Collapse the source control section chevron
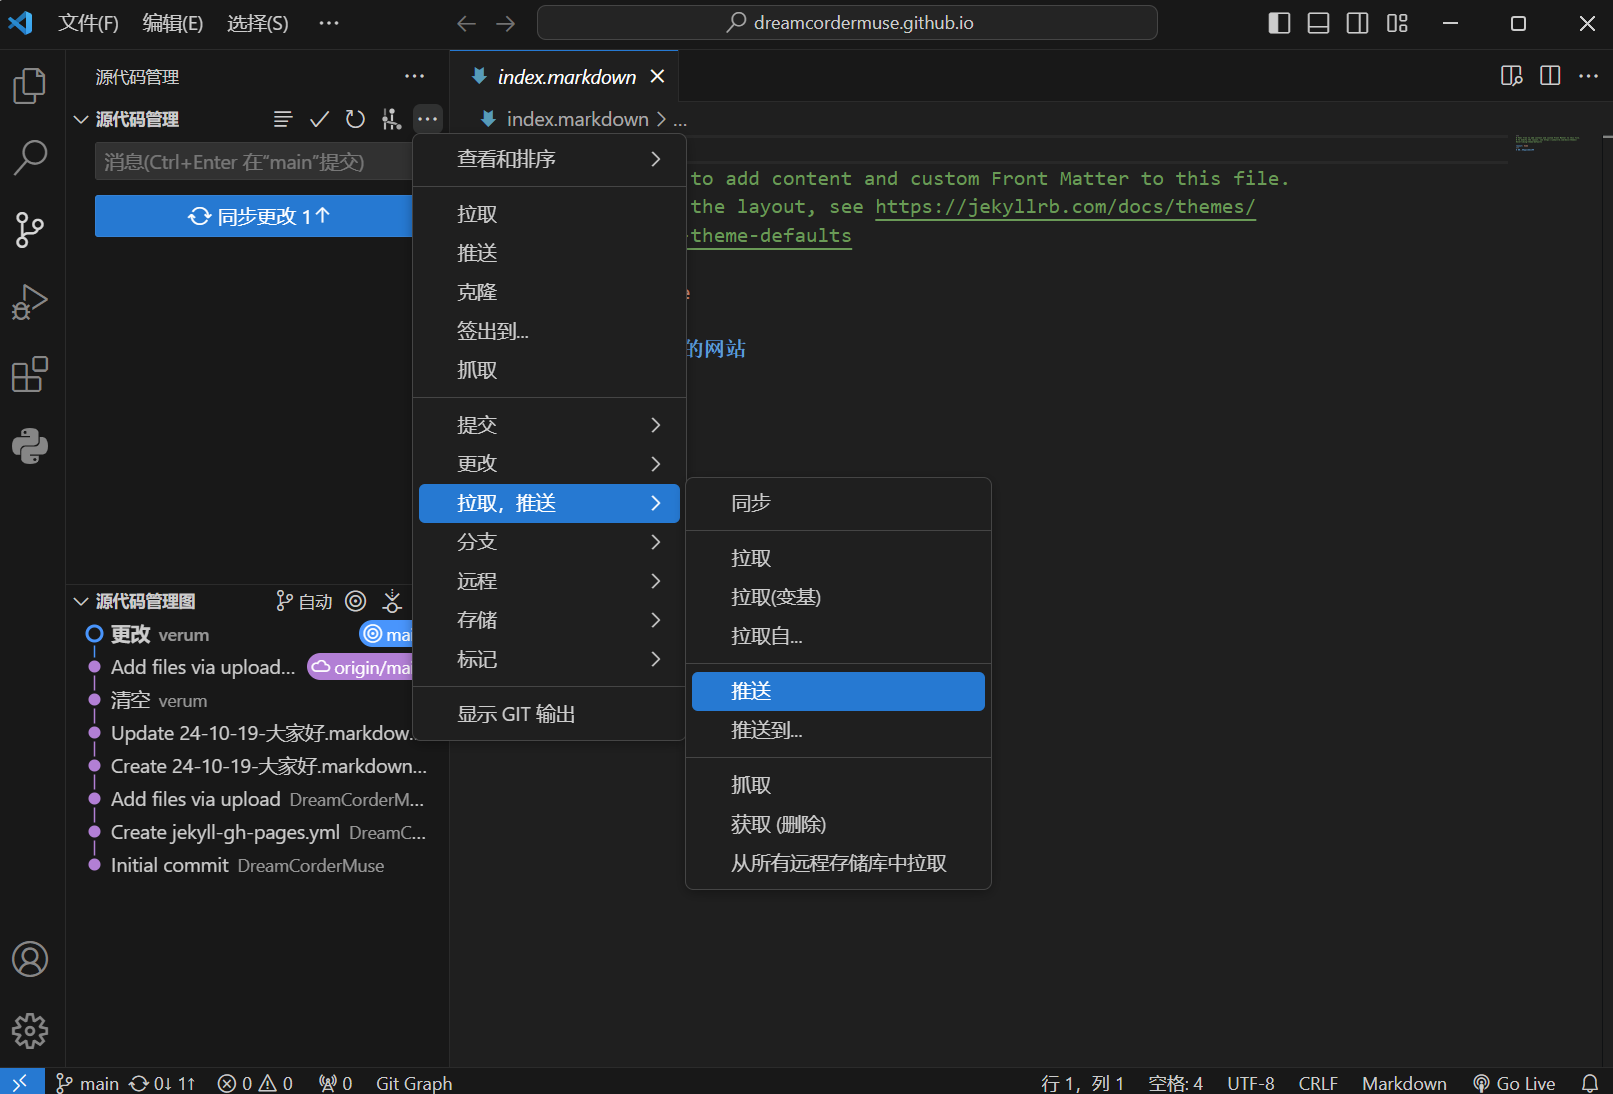 coord(81,119)
